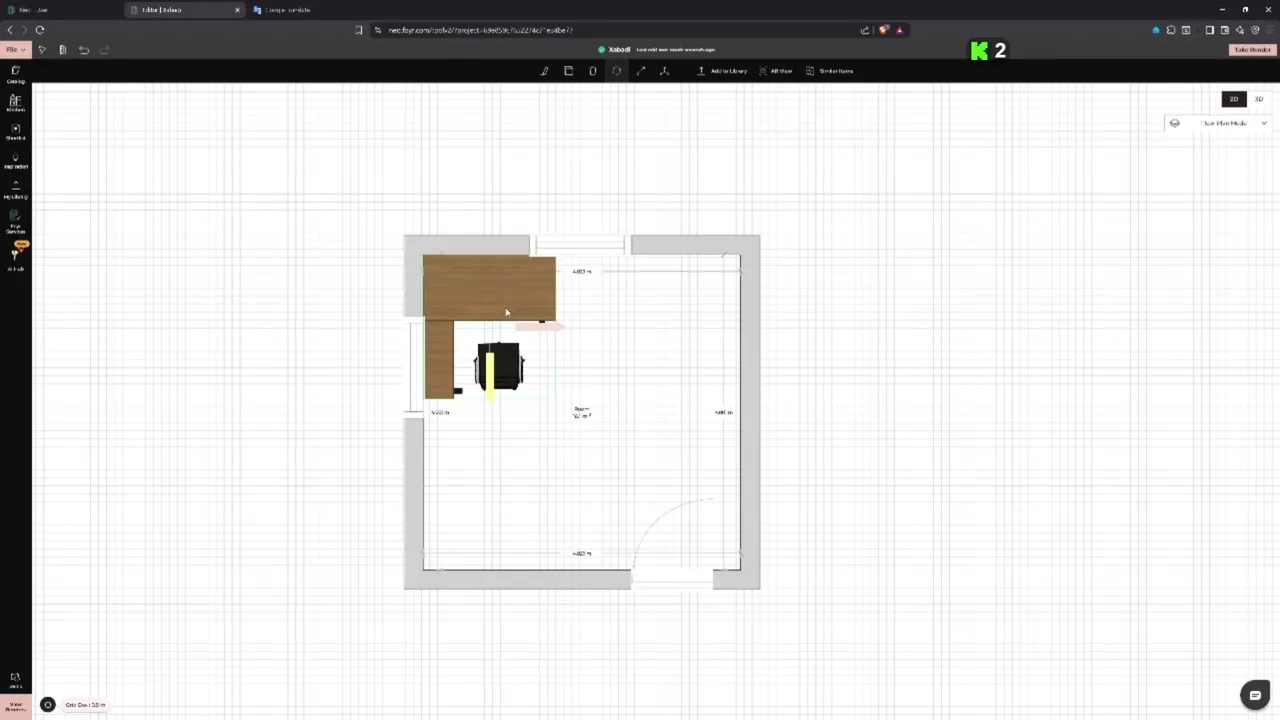
Task: Open the Inspiration section in sidebar
Action: (15, 161)
